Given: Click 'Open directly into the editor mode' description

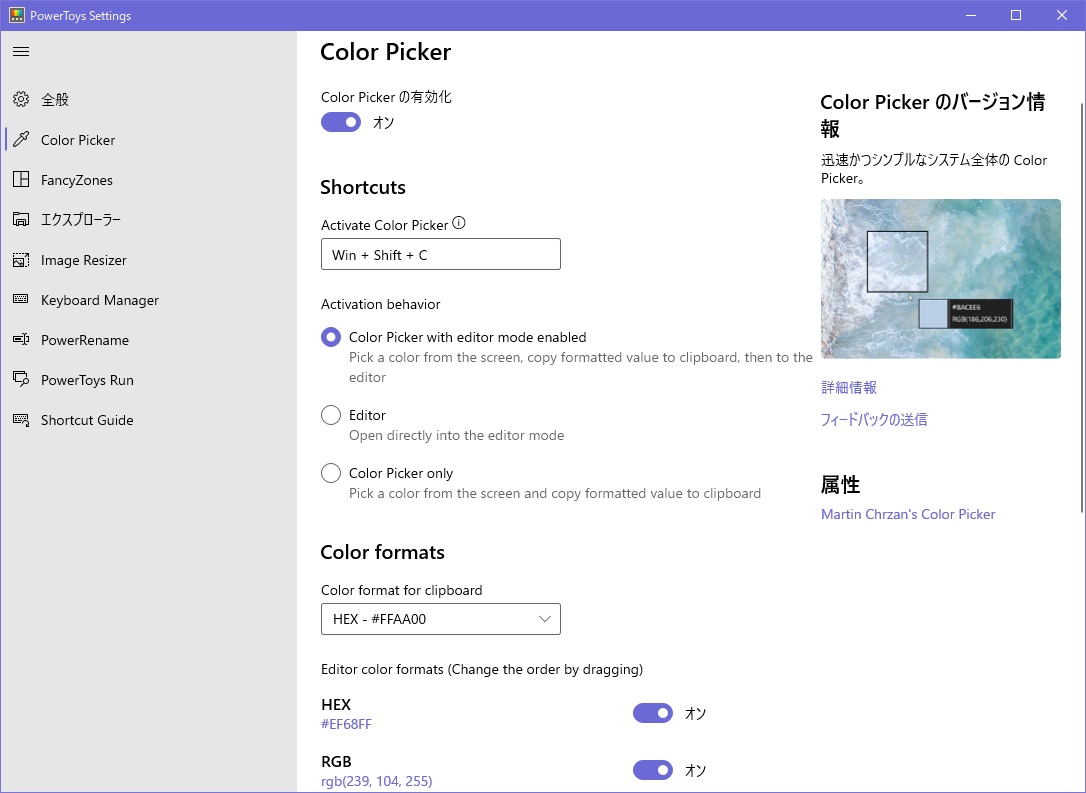Looking at the screenshot, I should [456, 435].
